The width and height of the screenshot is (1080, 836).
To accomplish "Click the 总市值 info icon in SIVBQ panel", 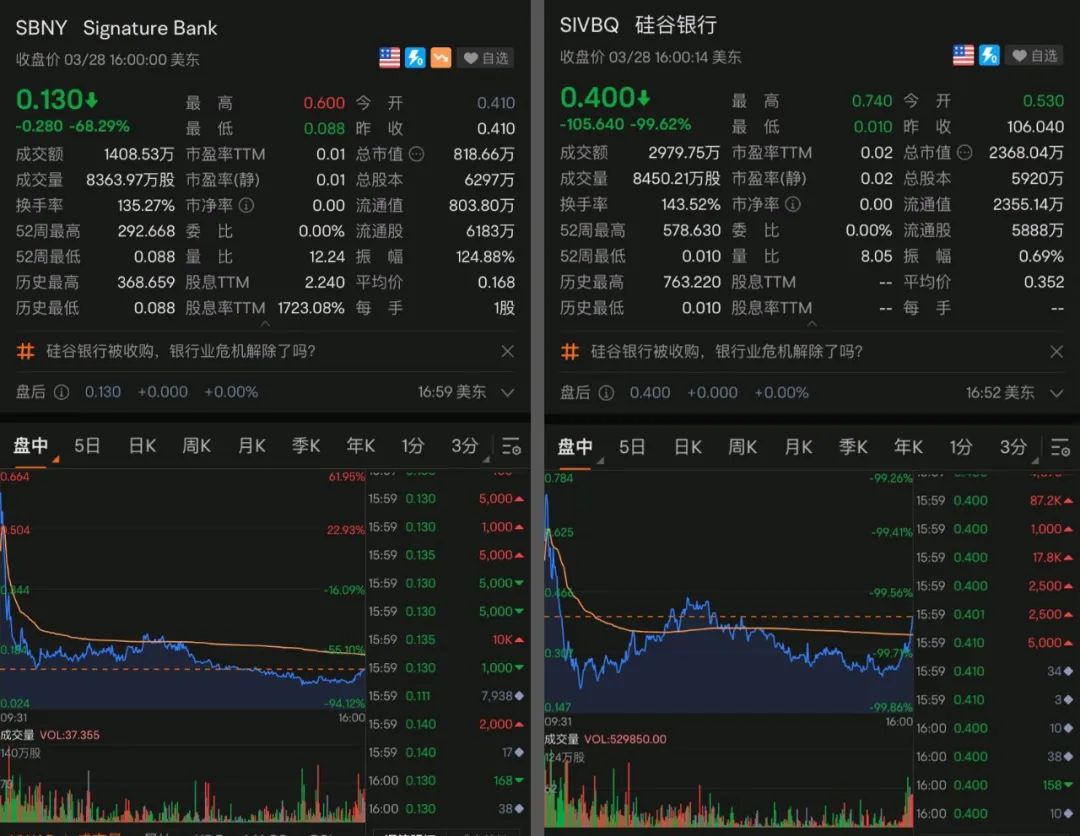I will 965,152.
